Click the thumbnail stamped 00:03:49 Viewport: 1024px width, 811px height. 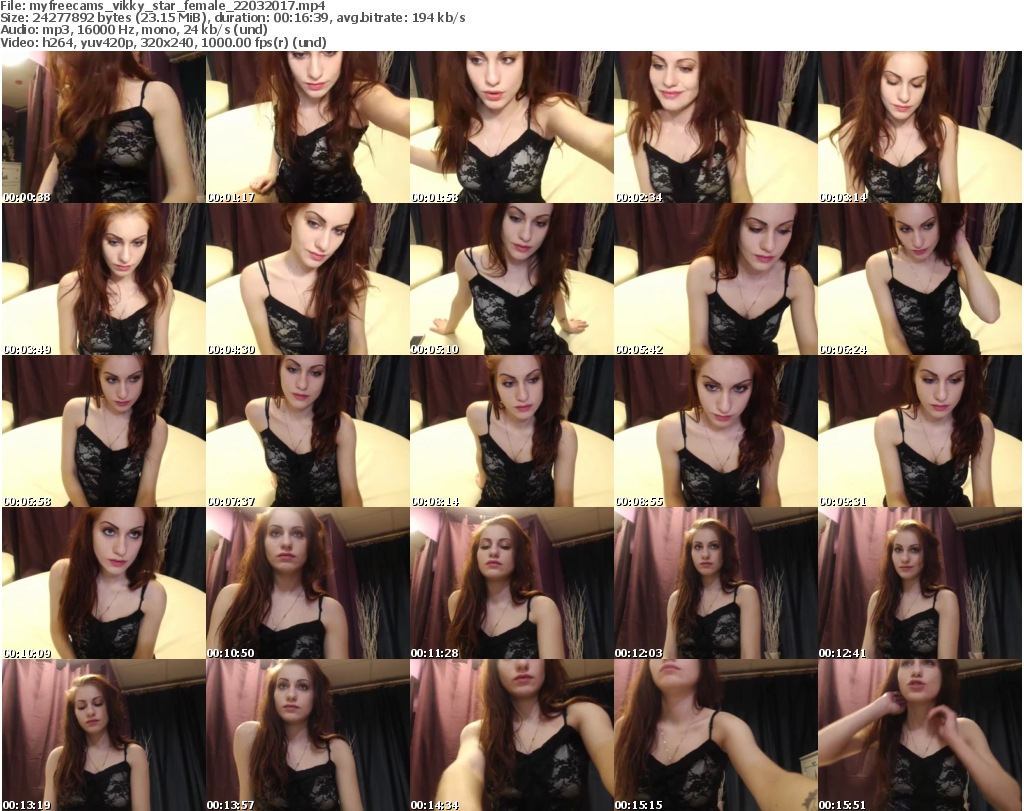pos(104,279)
